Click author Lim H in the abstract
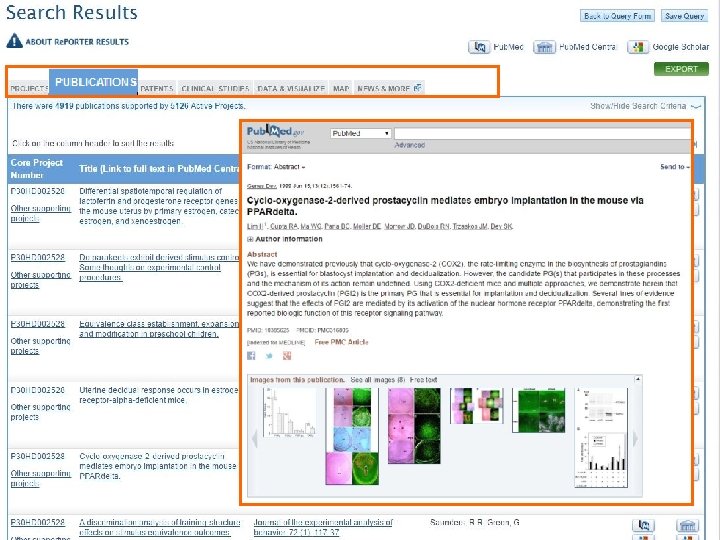 (255, 226)
